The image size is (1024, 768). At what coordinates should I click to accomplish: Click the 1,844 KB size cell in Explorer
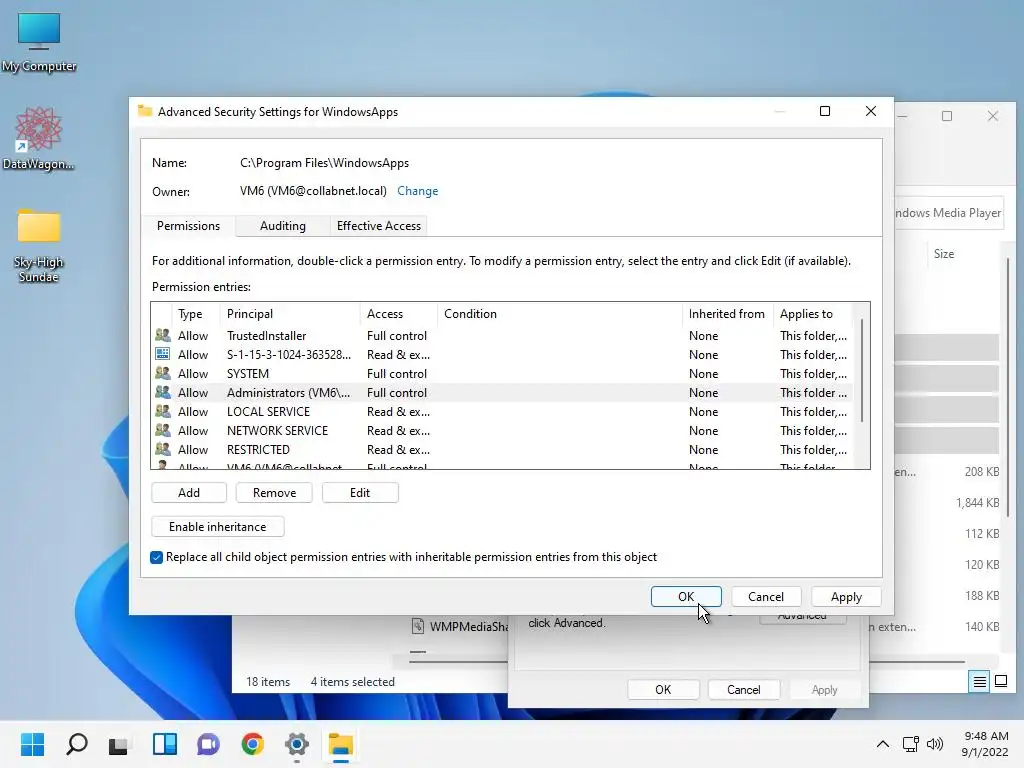pos(978,503)
